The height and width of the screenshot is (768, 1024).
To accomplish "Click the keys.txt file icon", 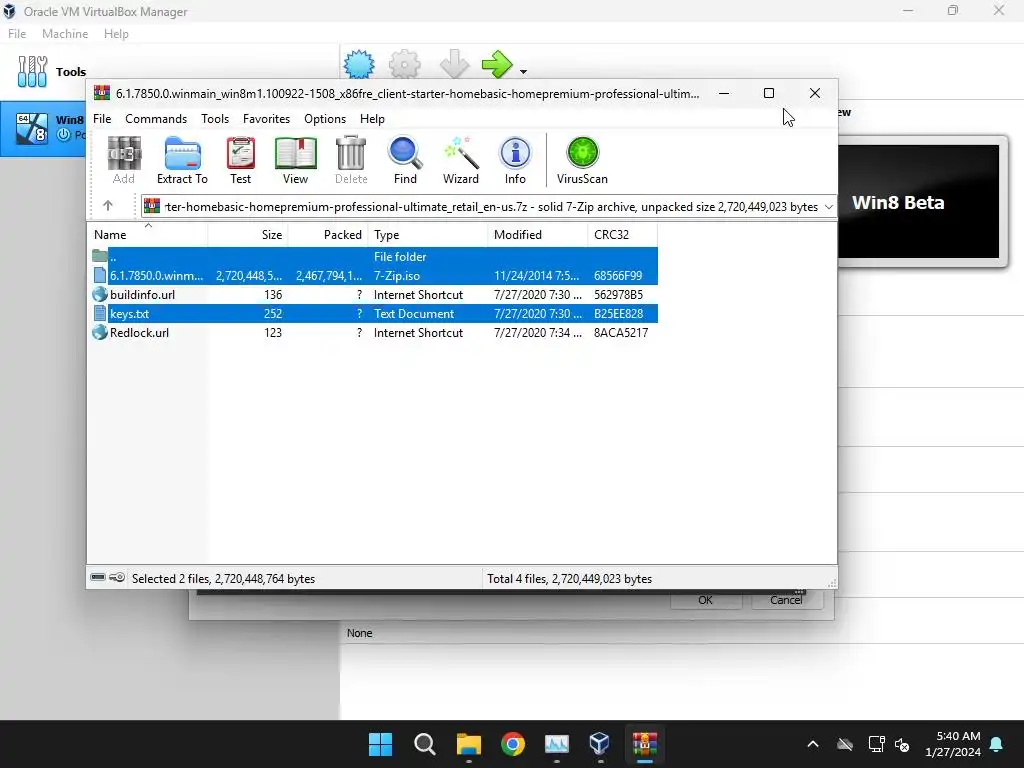I will tap(100, 313).
